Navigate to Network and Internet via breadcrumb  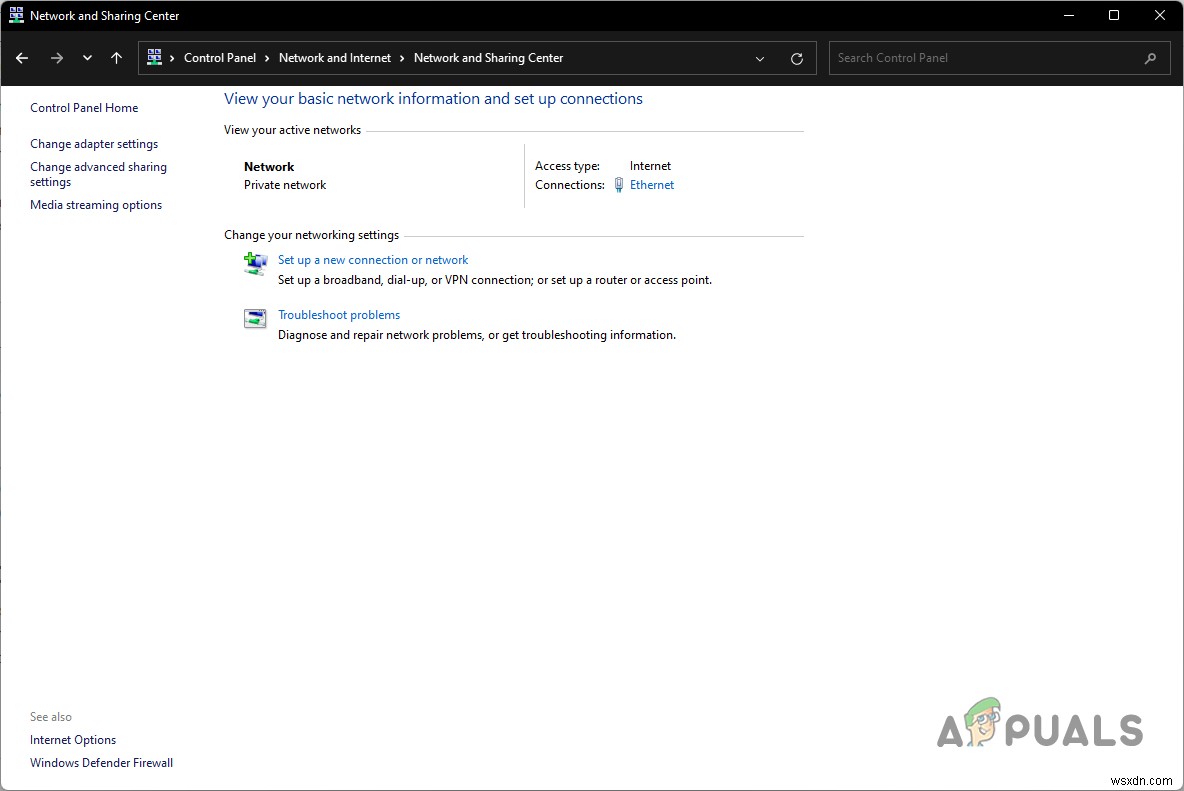pyautogui.click(x=335, y=57)
